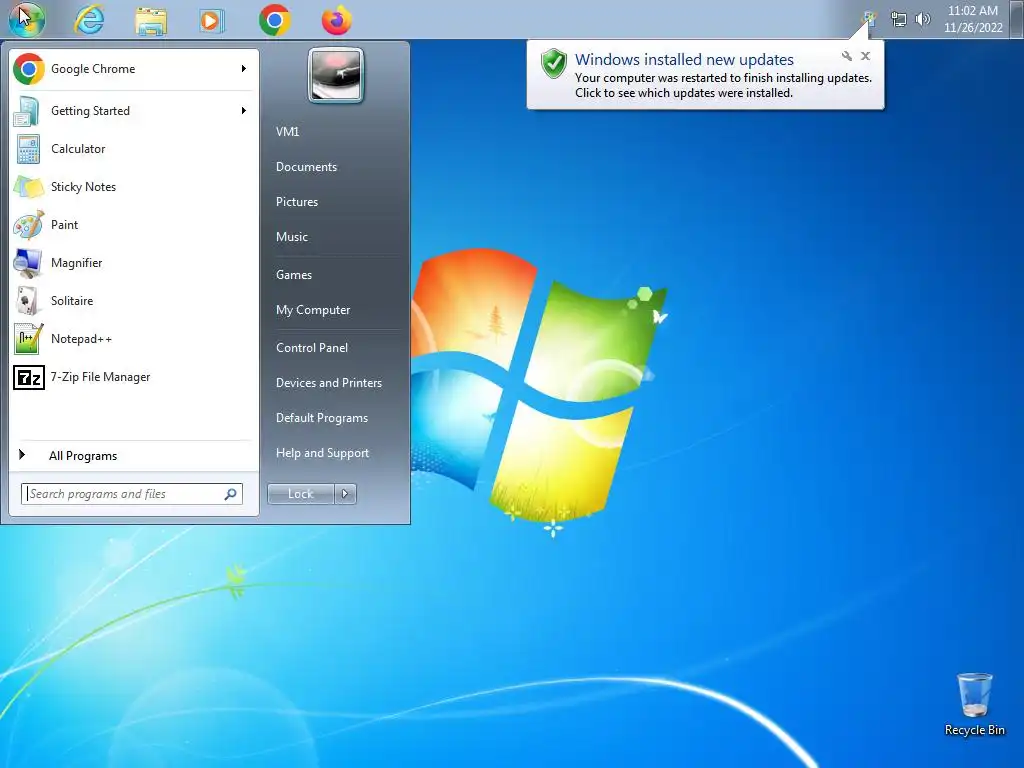
Task: Click the '7-Zip File Manager' label
Action: click(101, 377)
